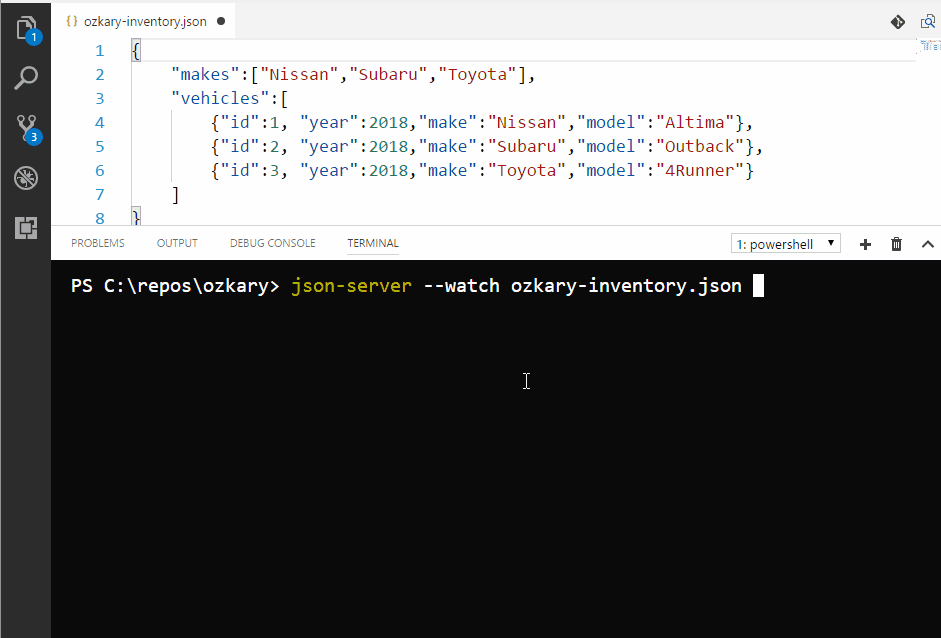Kill the active terminal with the trash icon
Viewport: 941px width, 638px height.
pyautogui.click(x=896, y=243)
